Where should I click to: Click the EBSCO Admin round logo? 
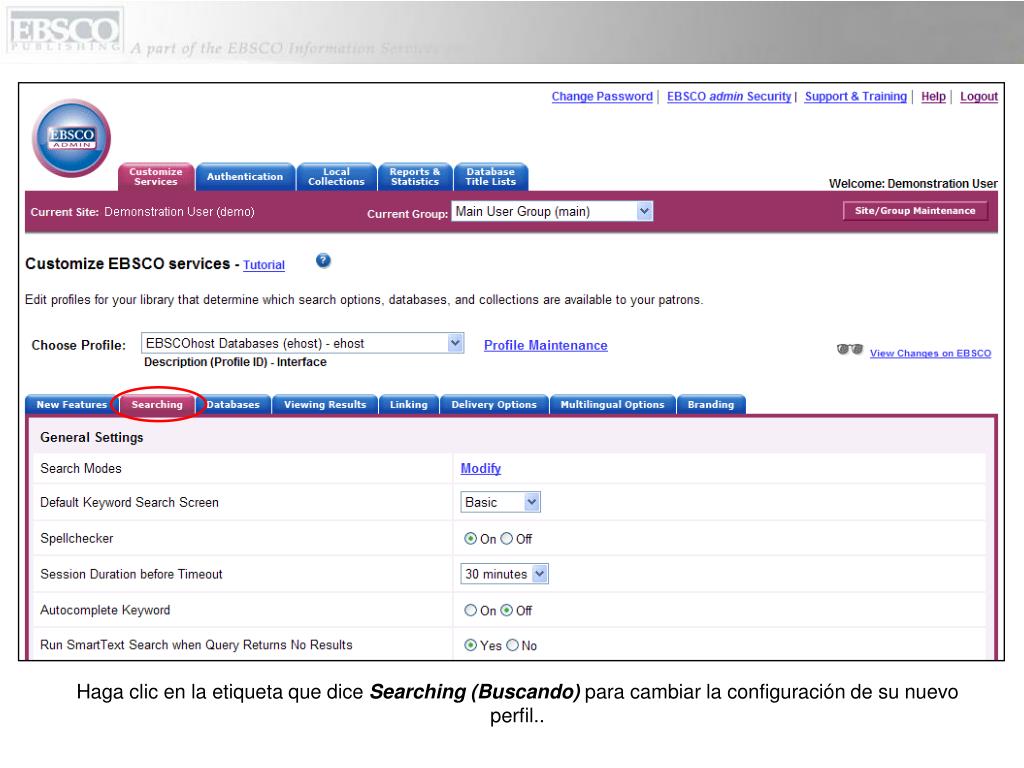(x=71, y=138)
